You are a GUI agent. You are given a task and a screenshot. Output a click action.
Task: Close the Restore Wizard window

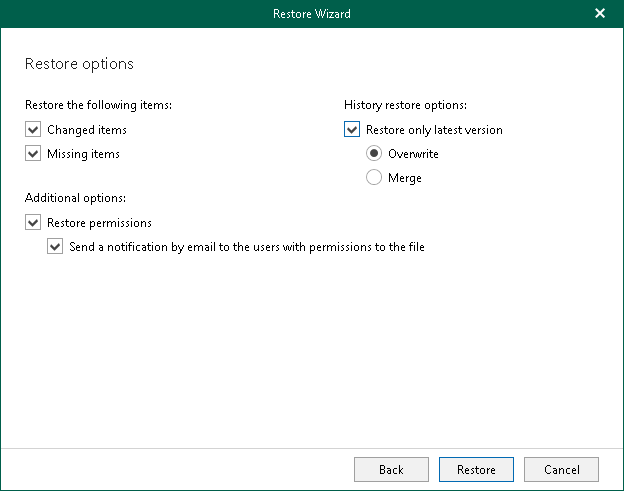coord(600,14)
